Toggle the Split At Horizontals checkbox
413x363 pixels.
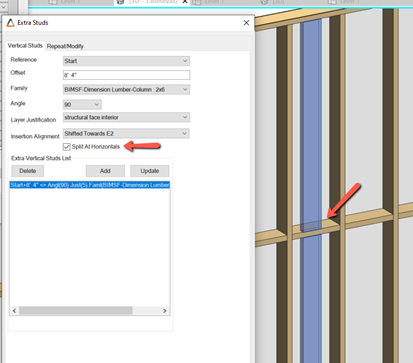pyautogui.click(x=67, y=147)
